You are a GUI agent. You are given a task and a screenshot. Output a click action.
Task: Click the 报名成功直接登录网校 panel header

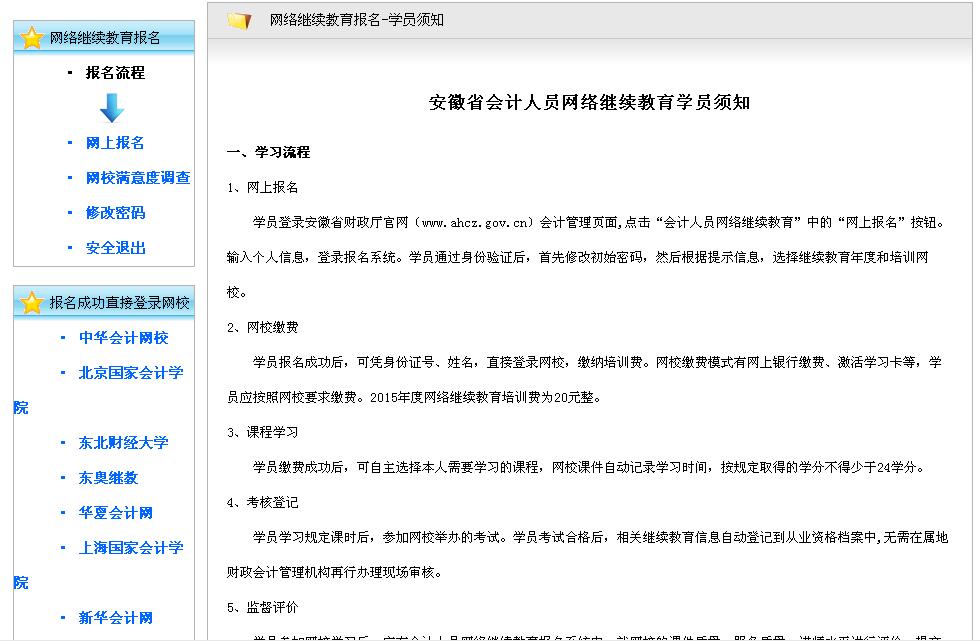[x=119, y=302]
